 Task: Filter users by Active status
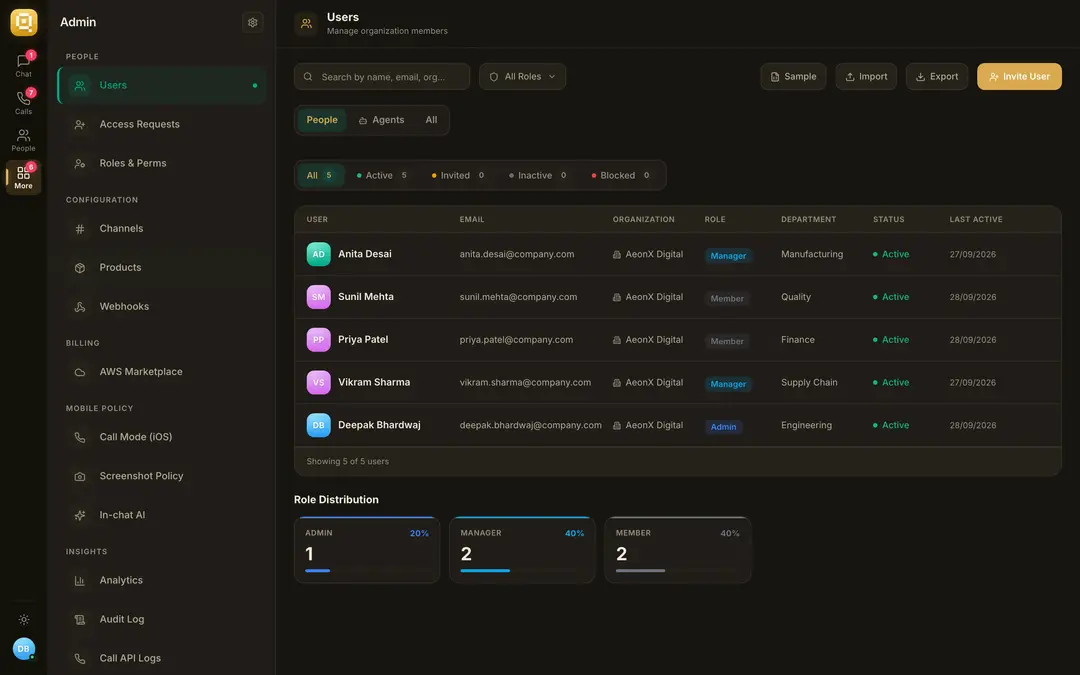tap(382, 176)
